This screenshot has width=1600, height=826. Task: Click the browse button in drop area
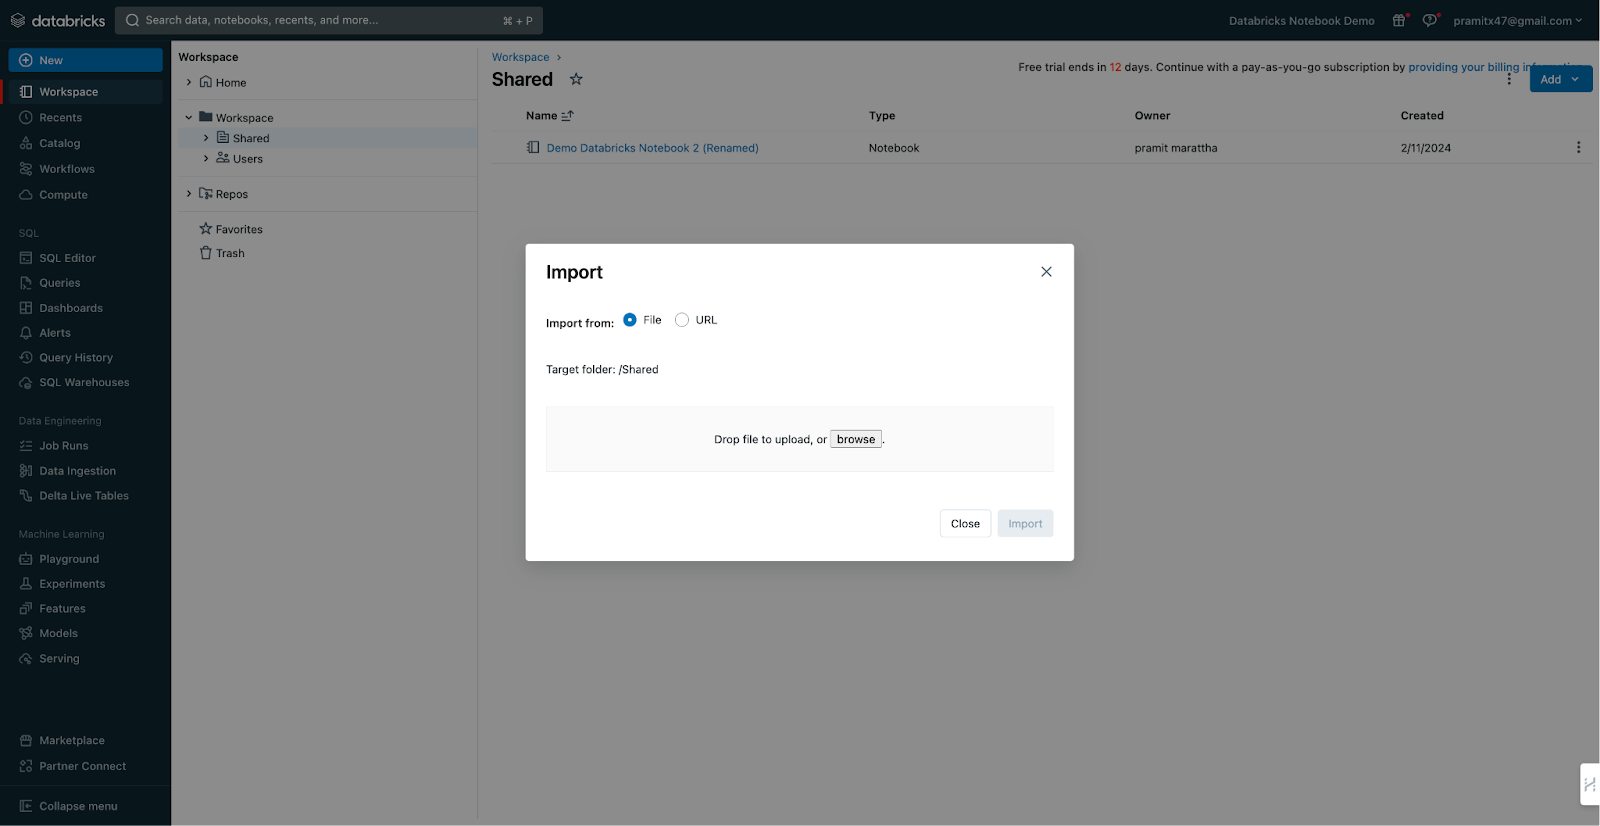[x=856, y=439]
